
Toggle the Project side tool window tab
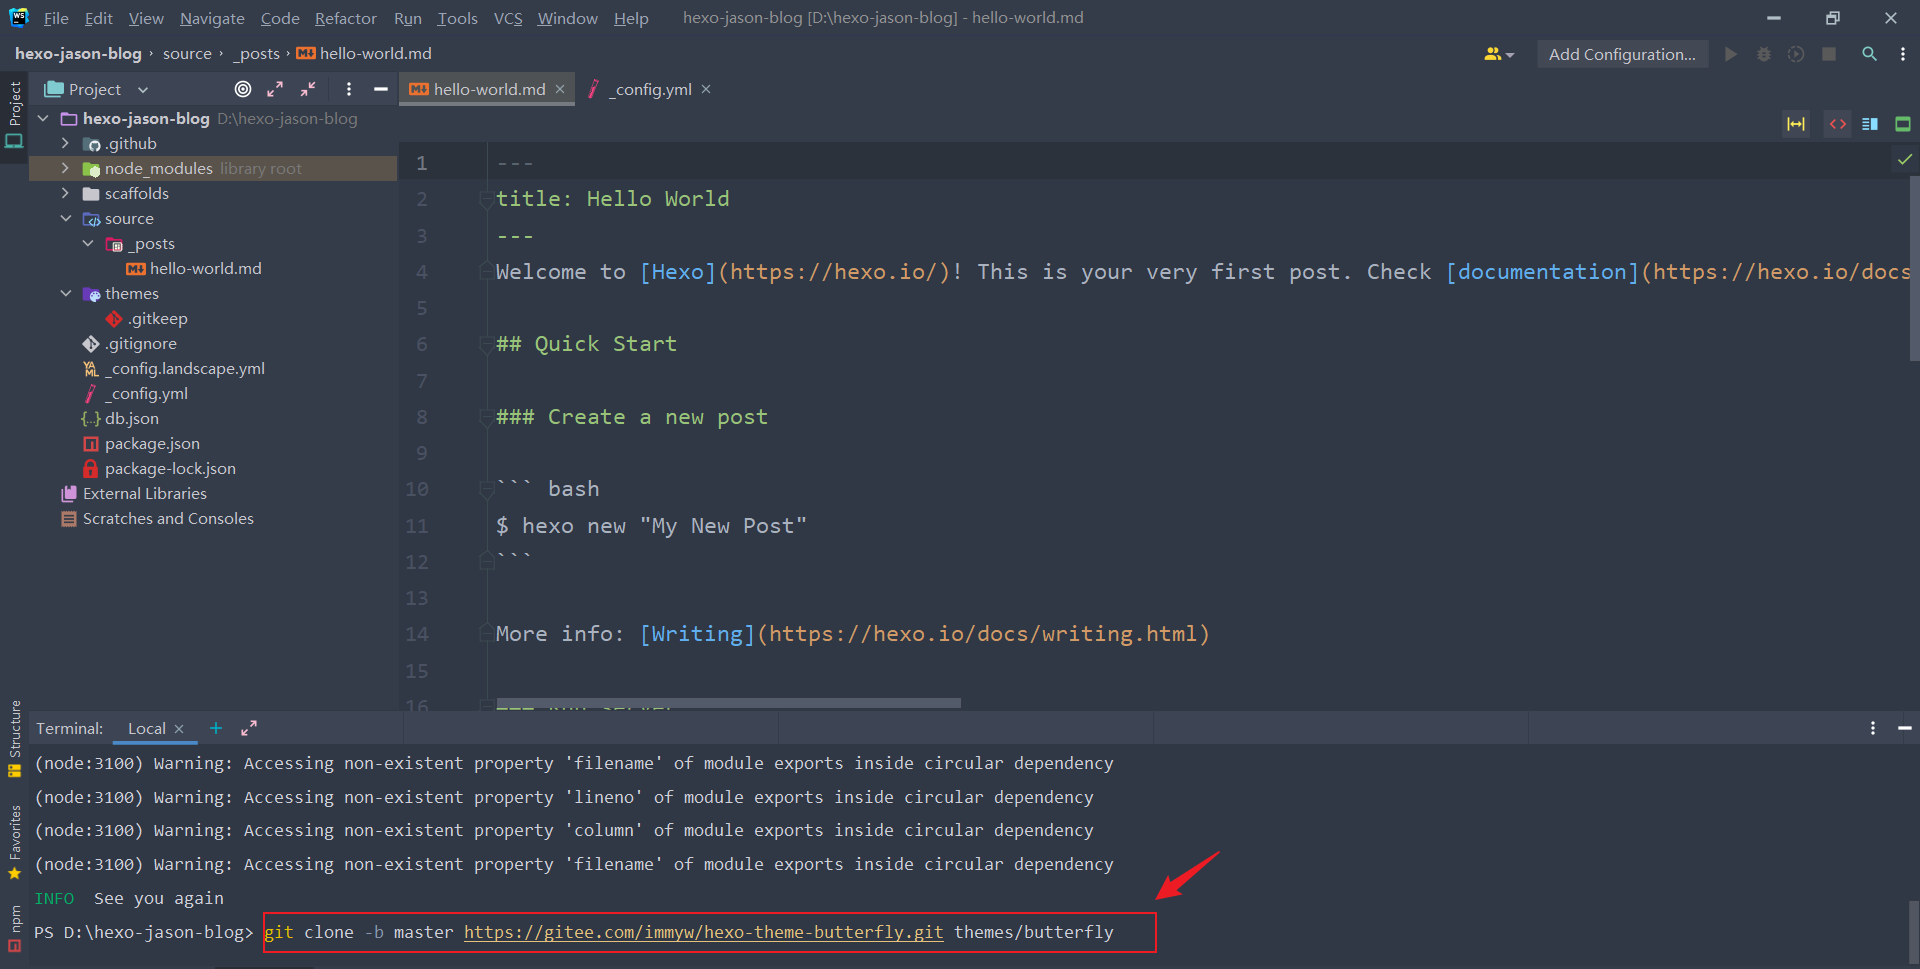pyautogui.click(x=14, y=115)
